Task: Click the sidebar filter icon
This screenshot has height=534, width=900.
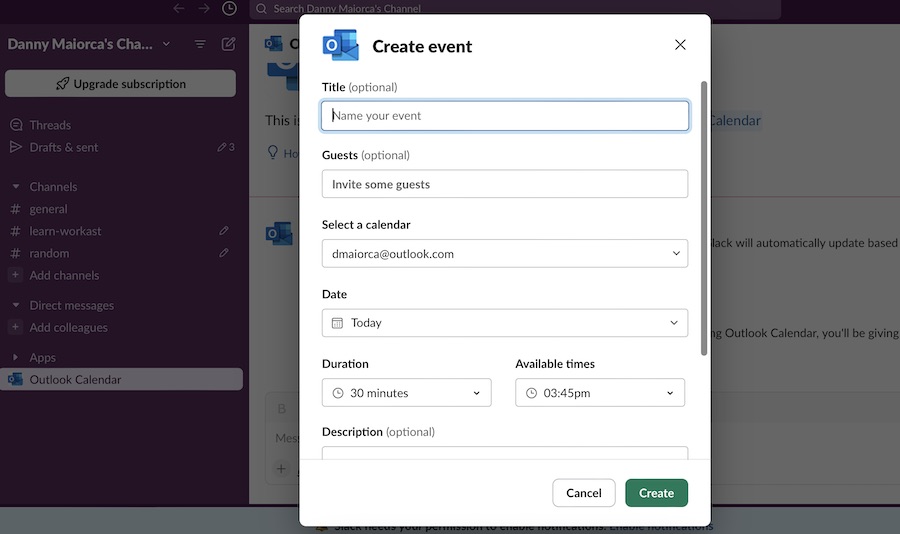Action: click(200, 44)
